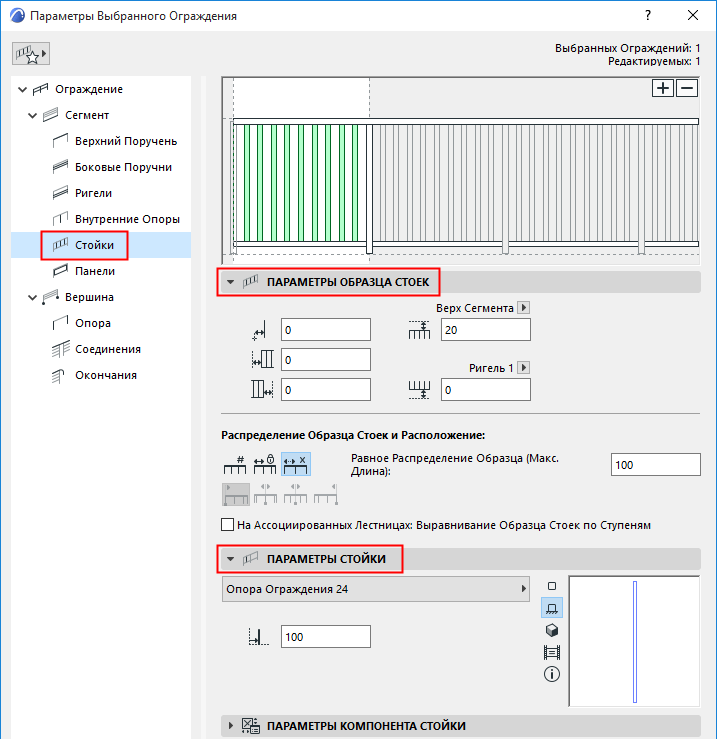Select Внутренние Опоры in the tree
The height and width of the screenshot is (739, 717).
pos(127,219)
